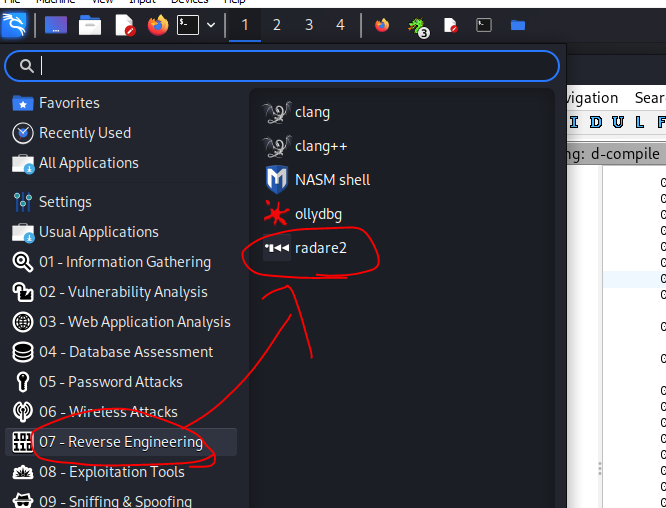Open the All Applications category

tap(121, 163)
